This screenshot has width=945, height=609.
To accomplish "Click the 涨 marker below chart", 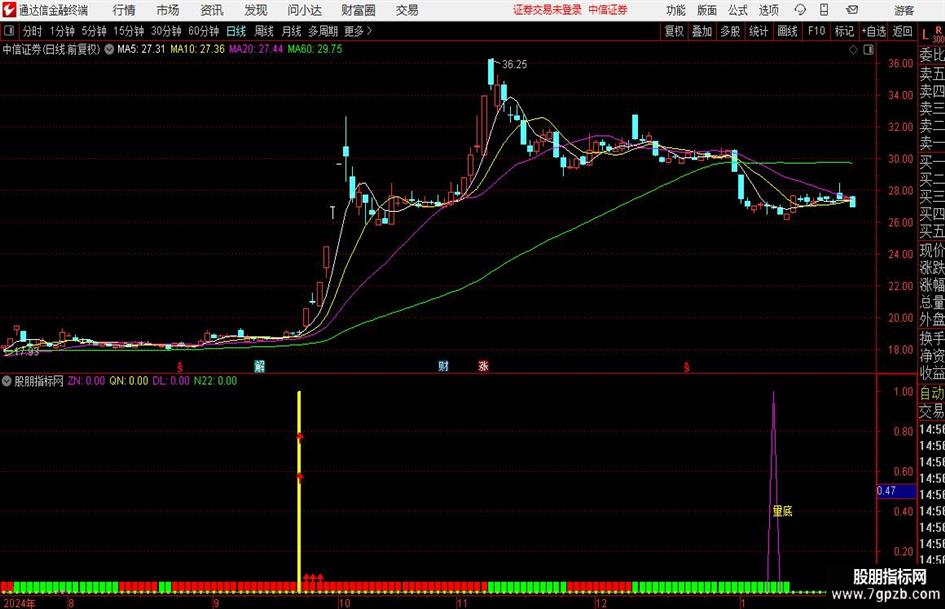I will (x=483, y=366).
